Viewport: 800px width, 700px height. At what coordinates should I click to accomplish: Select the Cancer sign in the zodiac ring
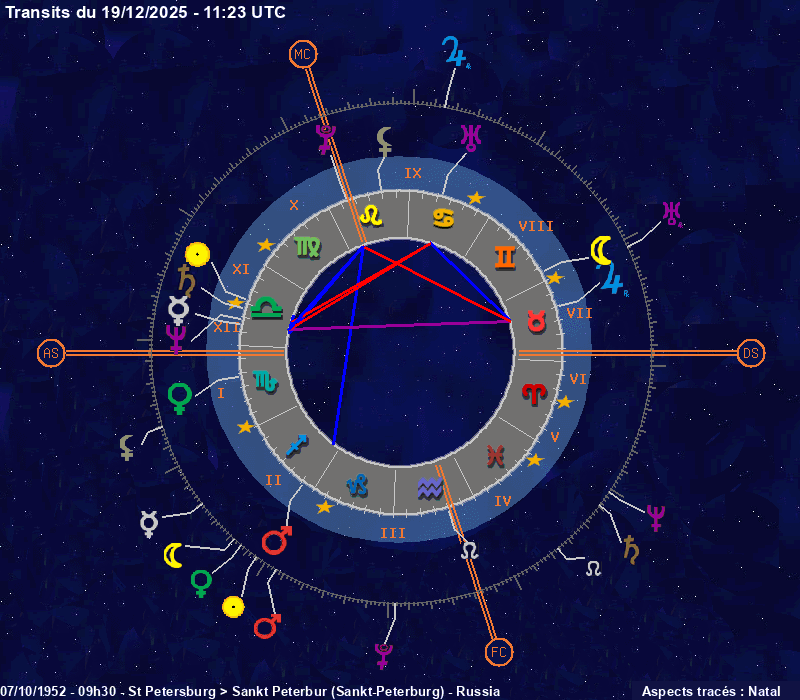pyautogui.click(x=443, y=217)
